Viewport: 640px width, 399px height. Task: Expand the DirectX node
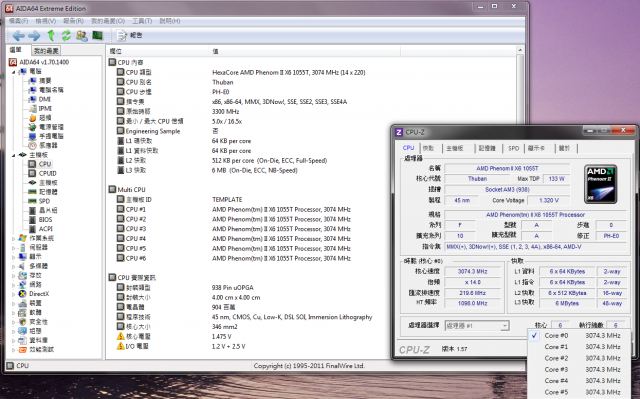click(x=13, y=294)
